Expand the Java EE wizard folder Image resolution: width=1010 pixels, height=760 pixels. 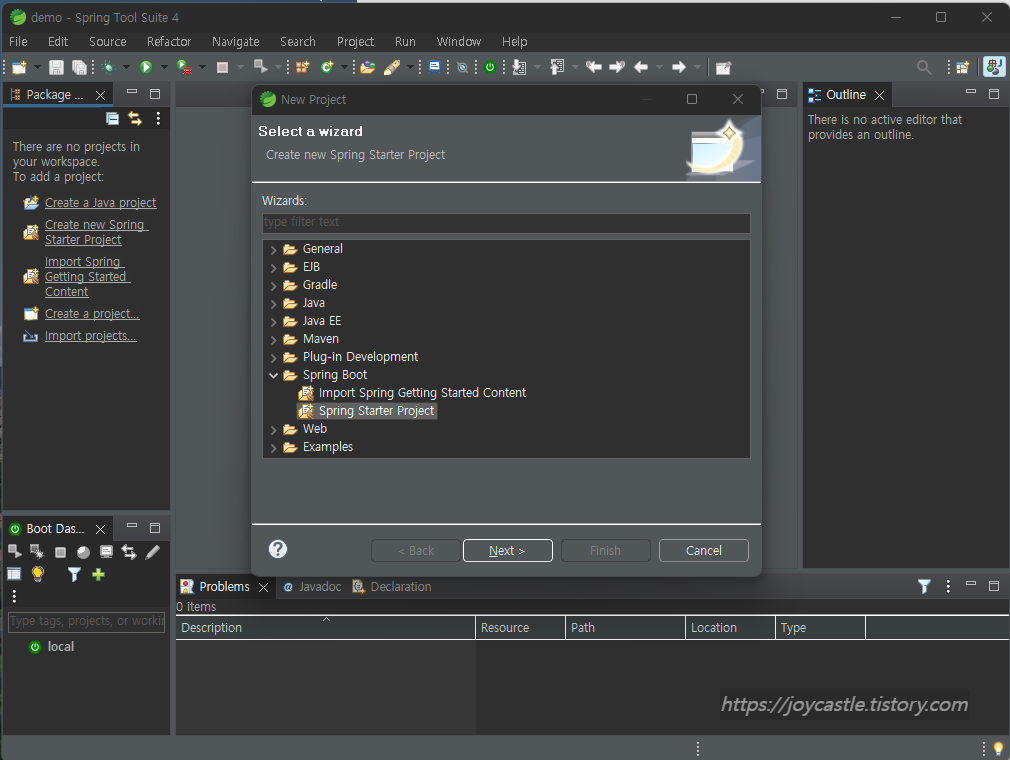click(x=274, y=321)
